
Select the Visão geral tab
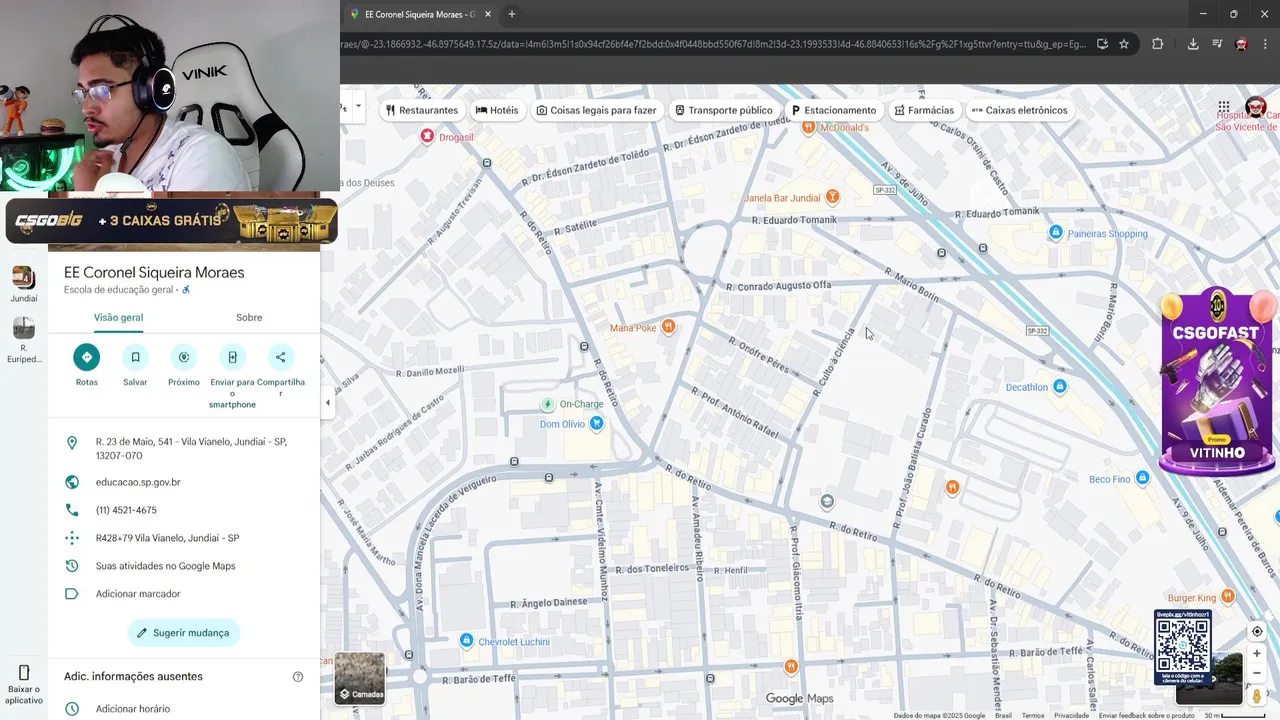(x=118, y=317)
